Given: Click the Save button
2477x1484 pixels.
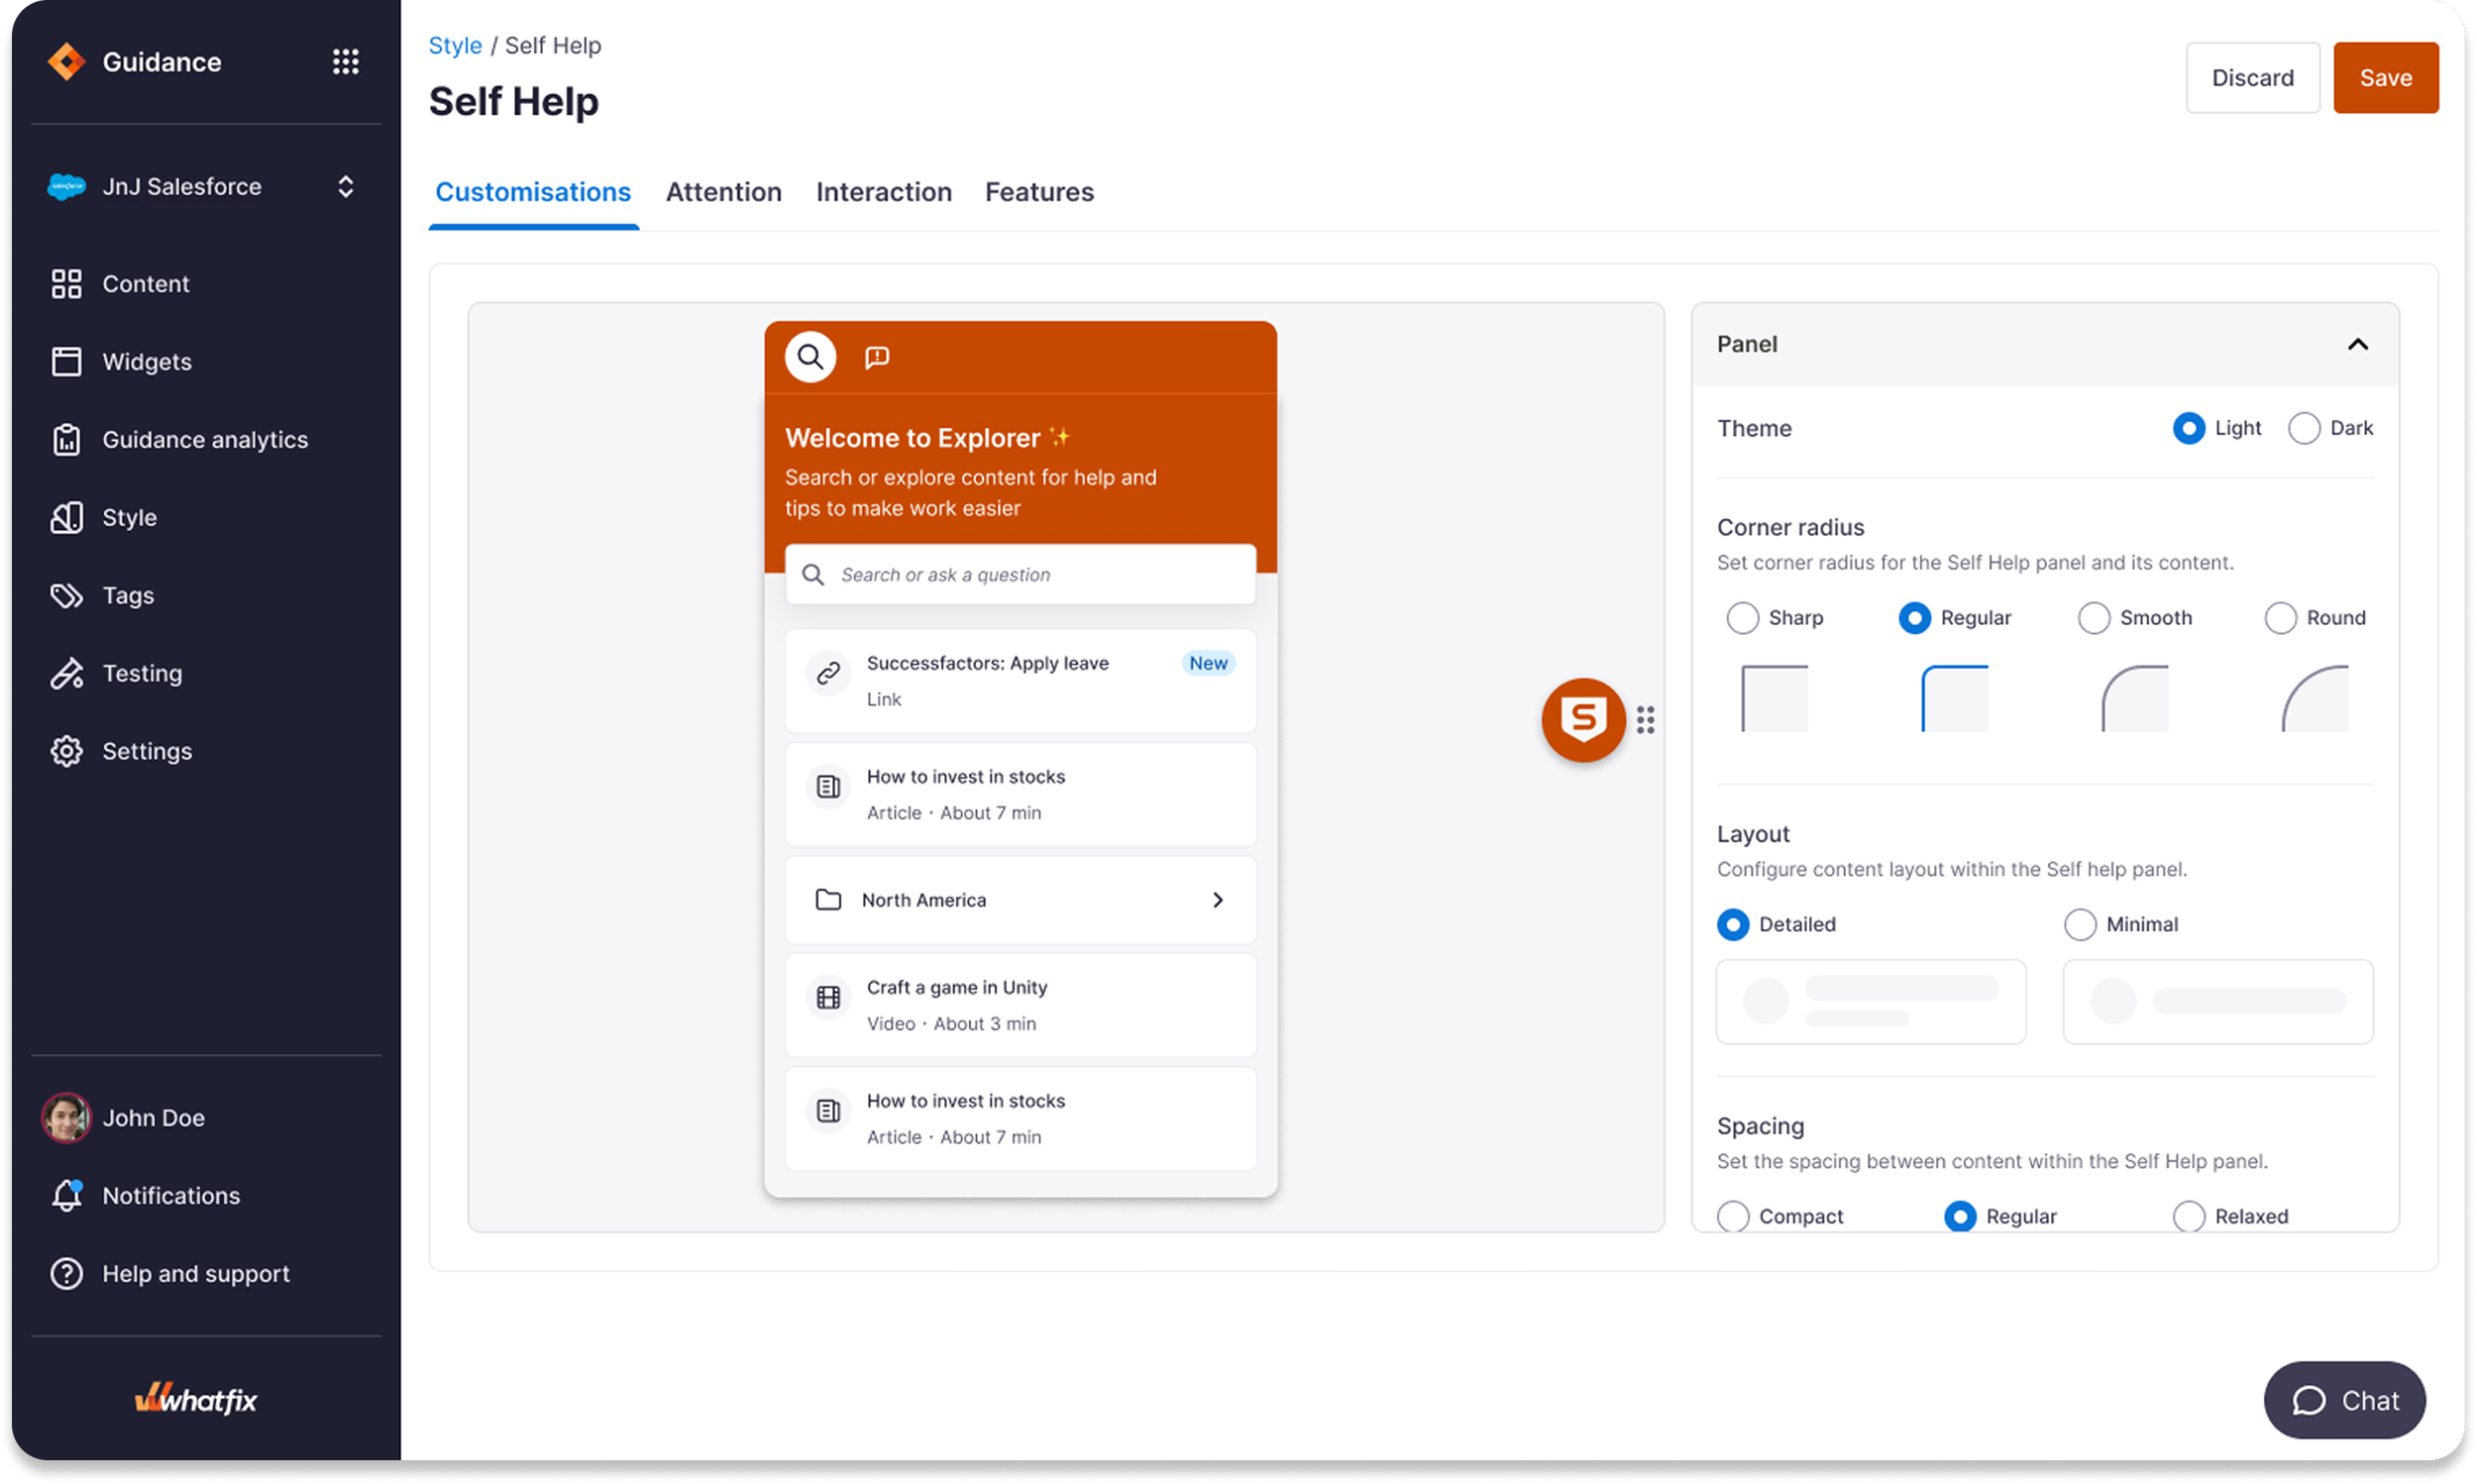Looking at the screenshot, I should point(2385,78).
